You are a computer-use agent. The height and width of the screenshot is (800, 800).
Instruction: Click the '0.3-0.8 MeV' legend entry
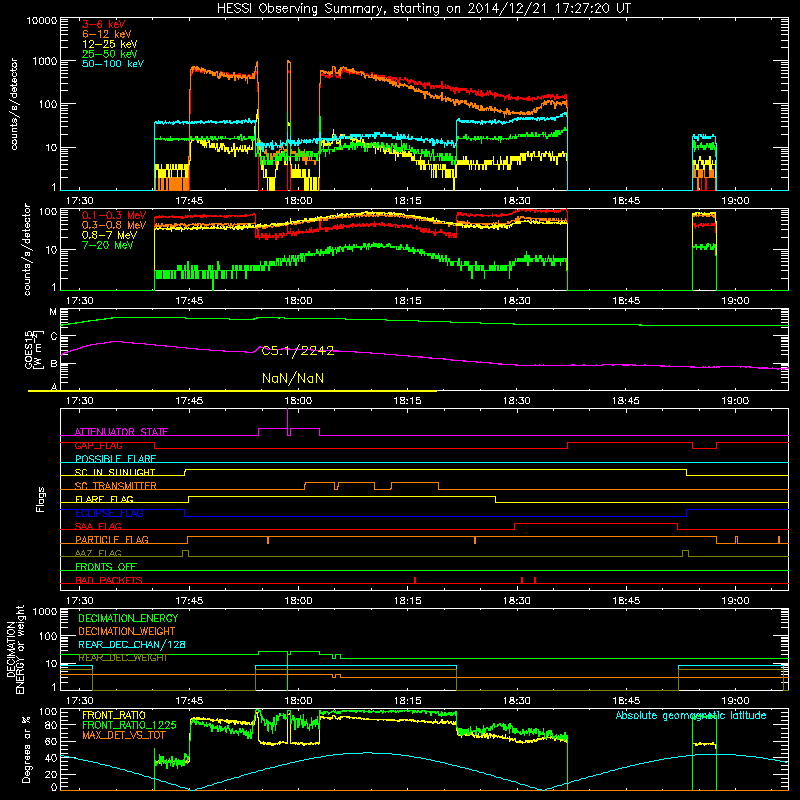click(114, 225)
